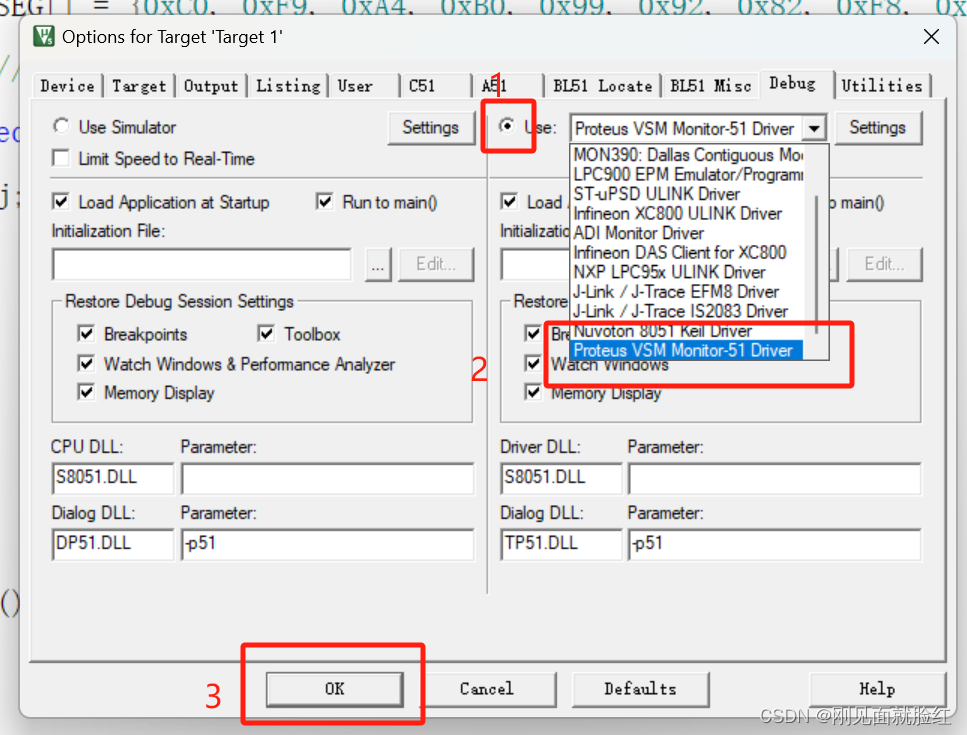Toggle simulator Run to main() checkbox
Viewport: 967px width, 735px height.
tap(324, 202)
